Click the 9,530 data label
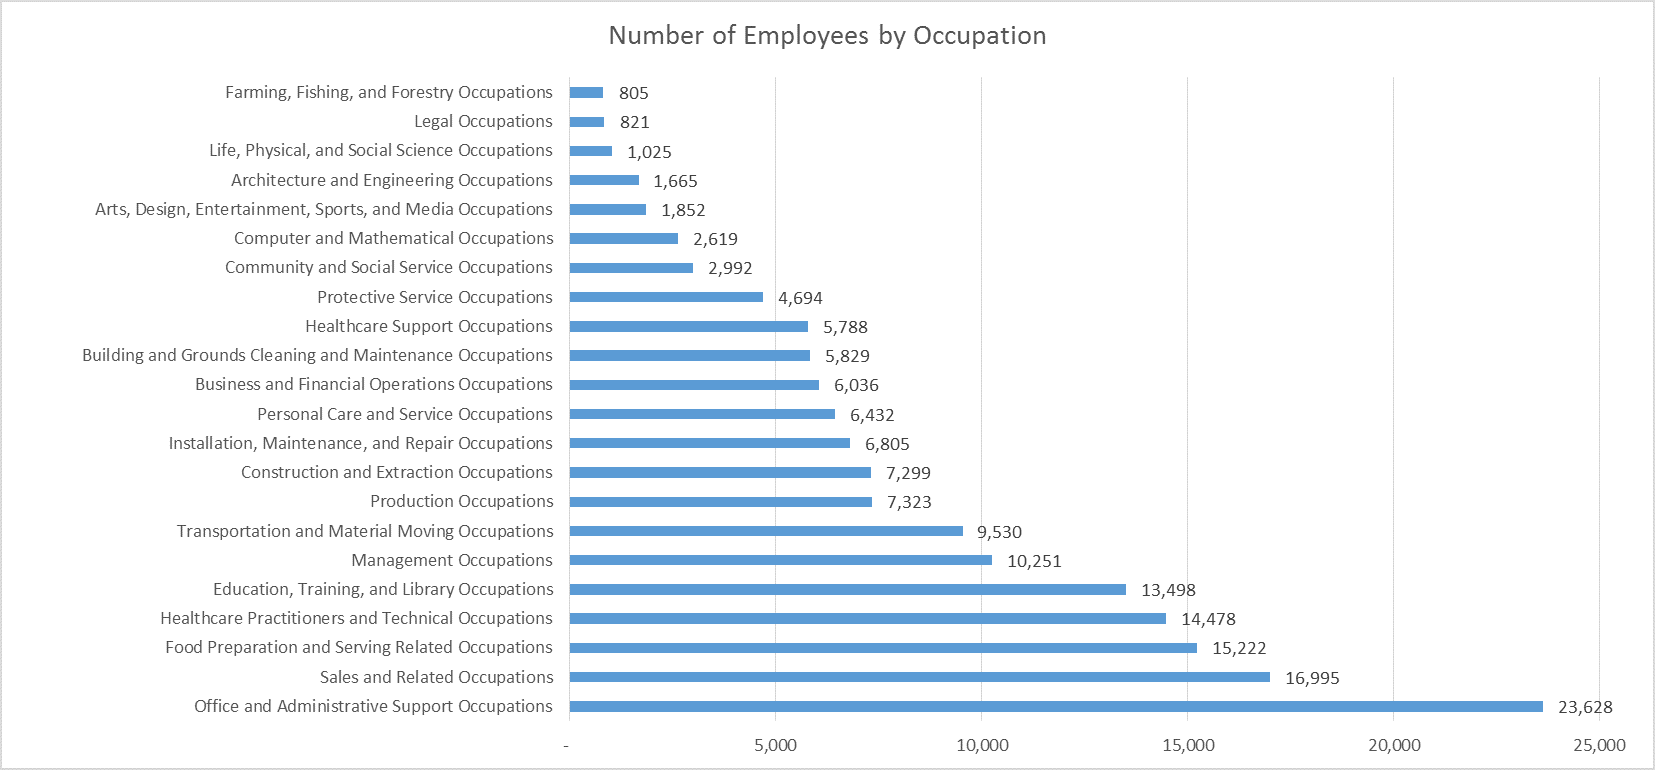The height and width of the screenshot is (770, 1655). pyautogui.click(x=999, y=532)
